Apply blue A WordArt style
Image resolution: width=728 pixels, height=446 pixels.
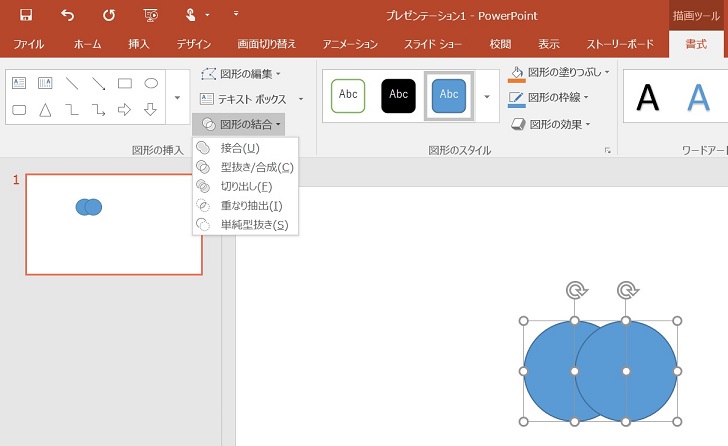(x=698, y=97)
